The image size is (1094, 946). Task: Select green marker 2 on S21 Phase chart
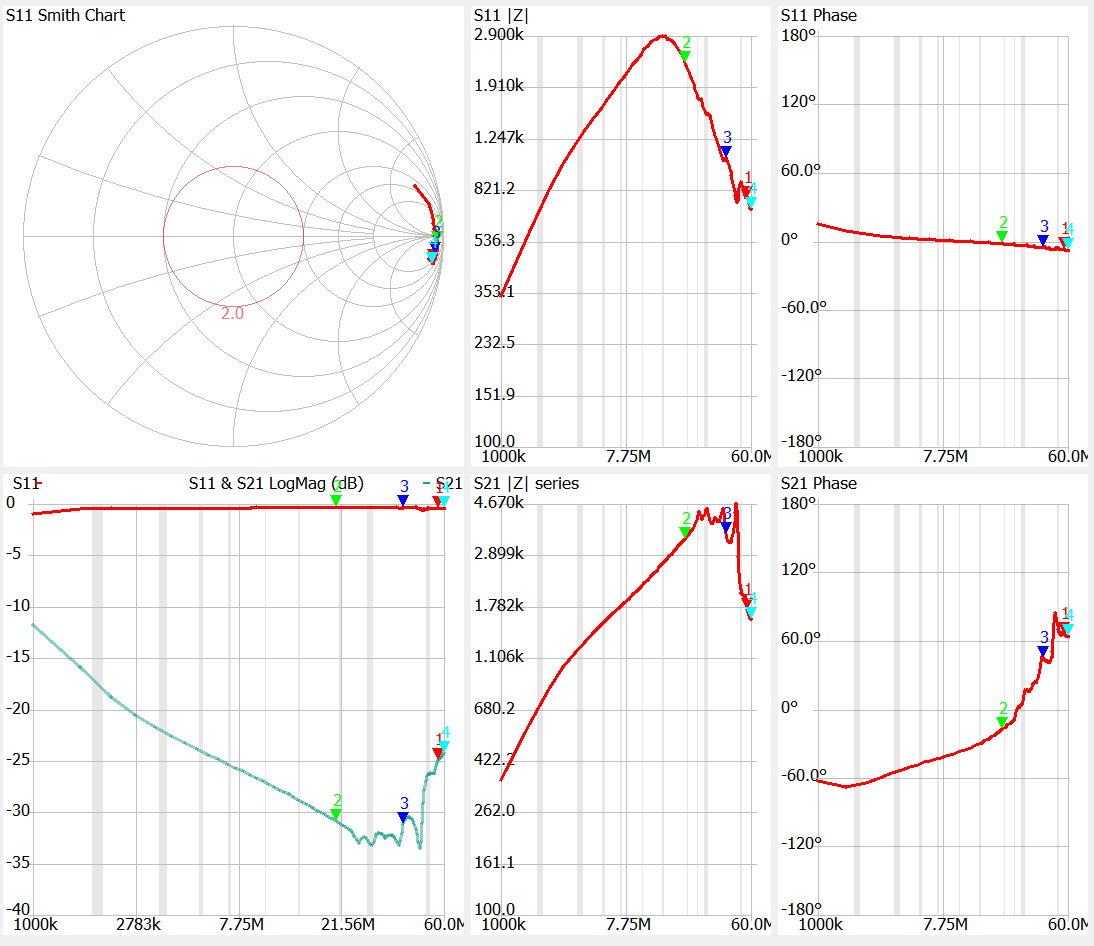coord(1002,721)
